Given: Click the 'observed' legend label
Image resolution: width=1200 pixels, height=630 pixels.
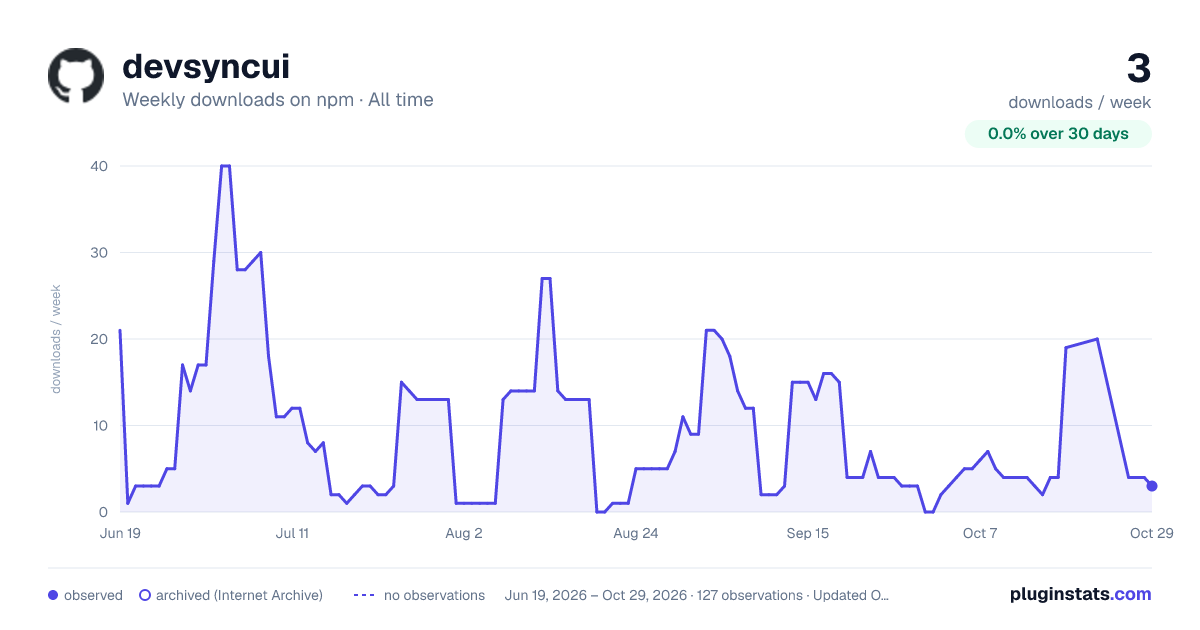Looking at the screenshot, I should [93, 595].
